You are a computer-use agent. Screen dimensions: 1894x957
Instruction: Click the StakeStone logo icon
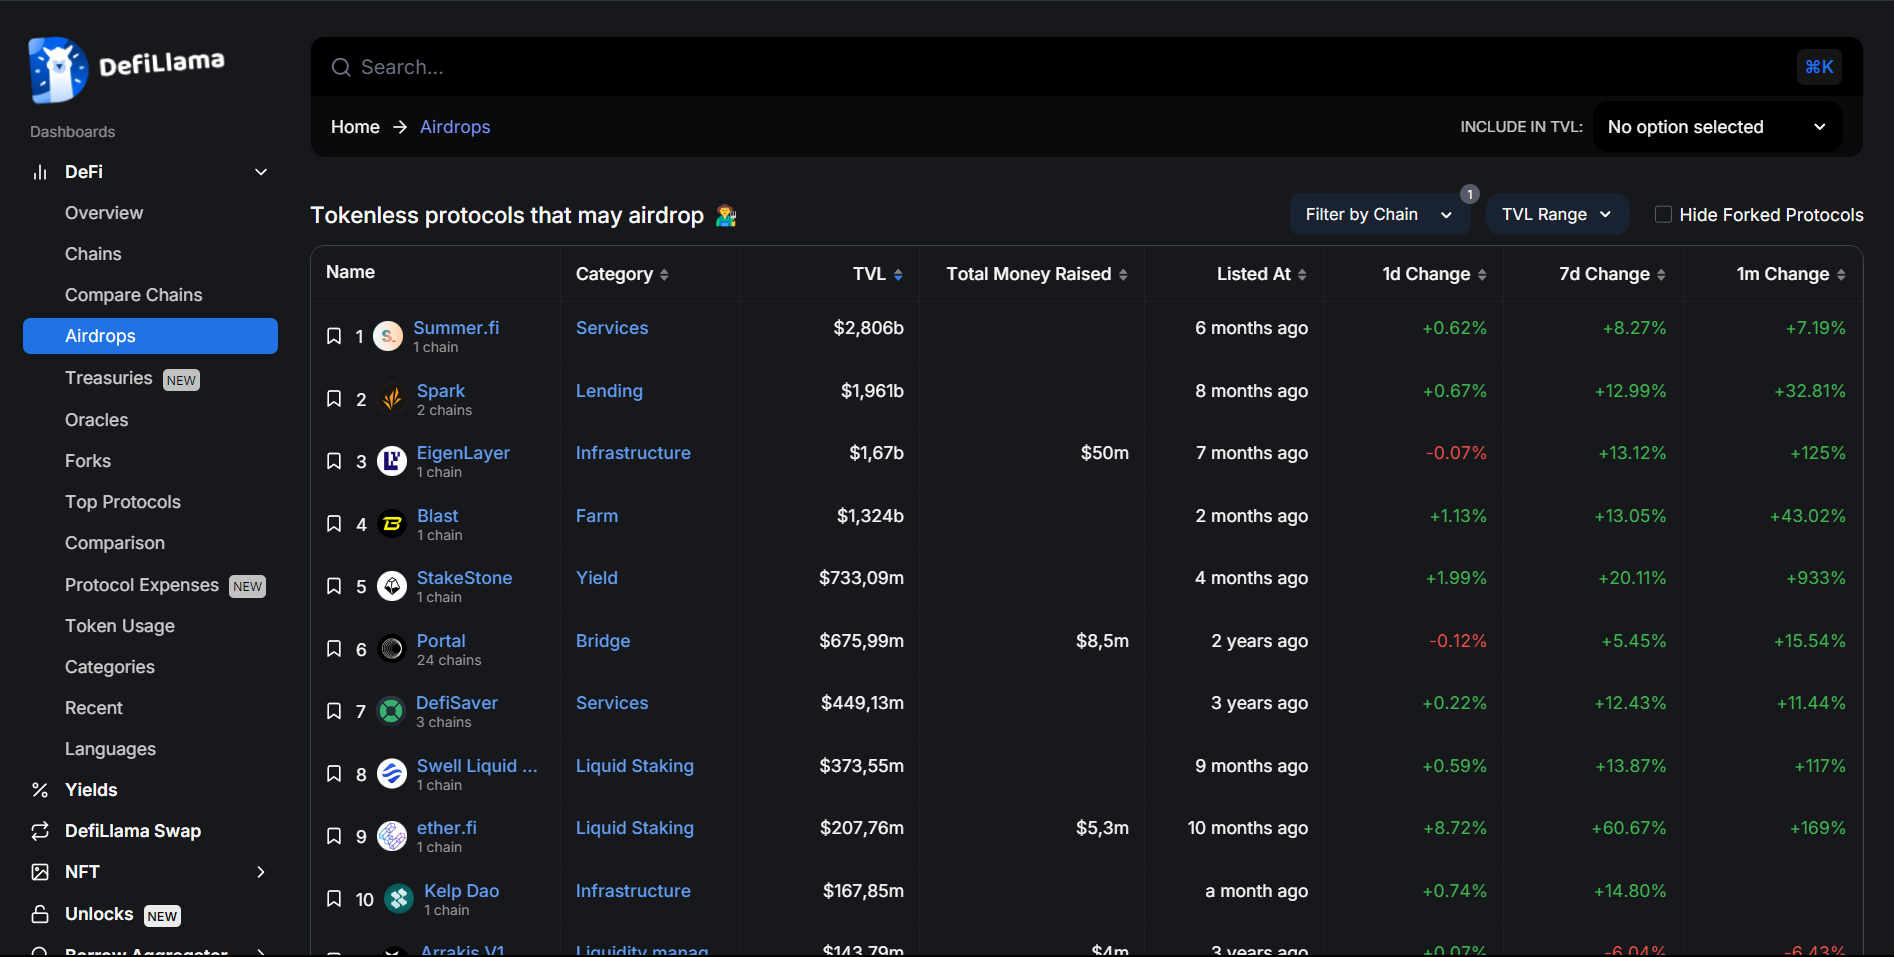point(392,586)
